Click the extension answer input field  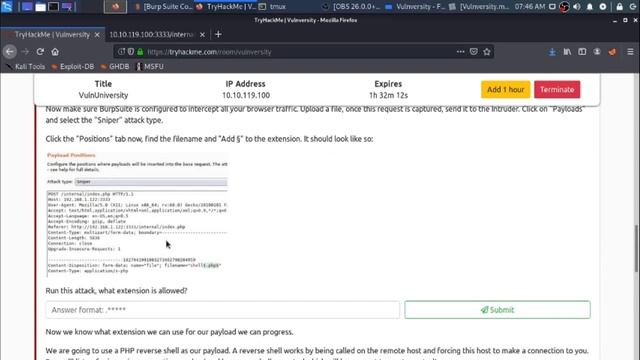pos(222,310)
